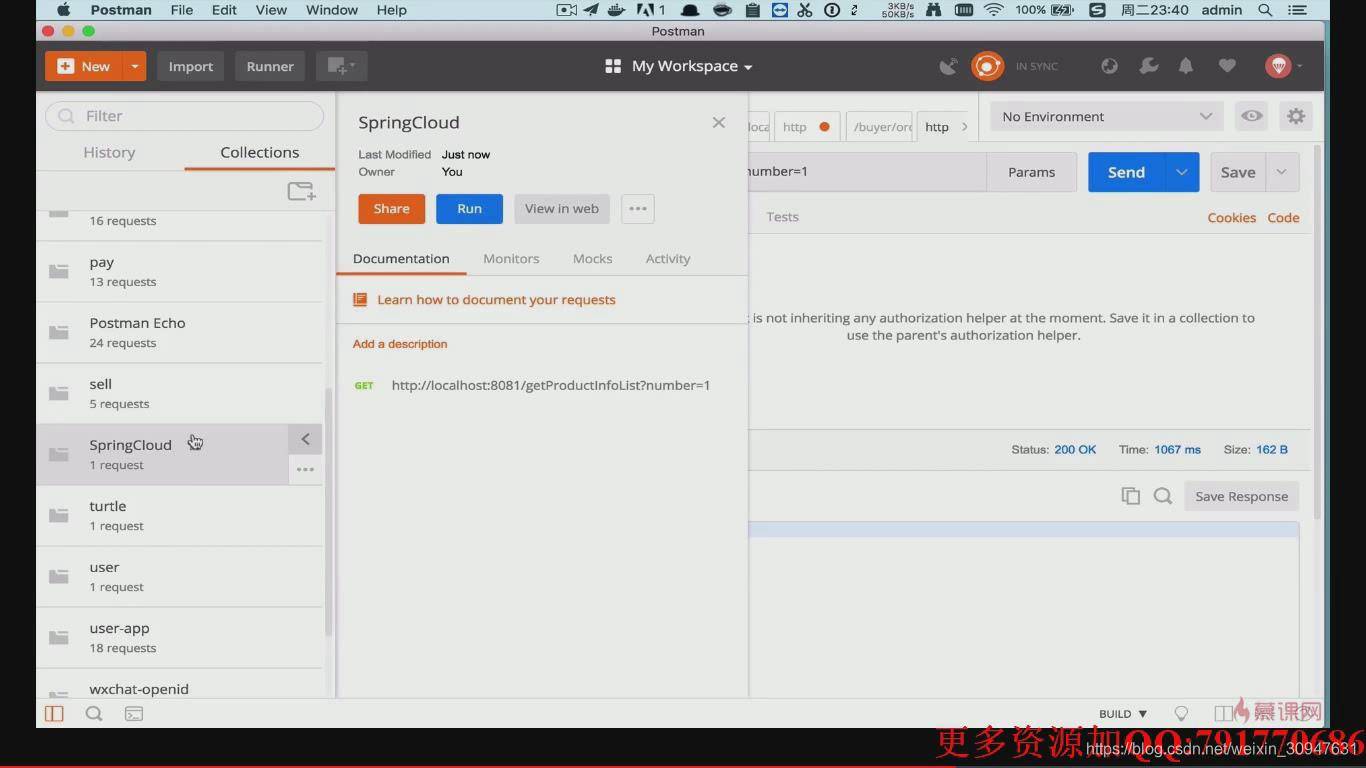Click Add a description link
Viewport: 1366px width, 768px height.
(400, 344)
